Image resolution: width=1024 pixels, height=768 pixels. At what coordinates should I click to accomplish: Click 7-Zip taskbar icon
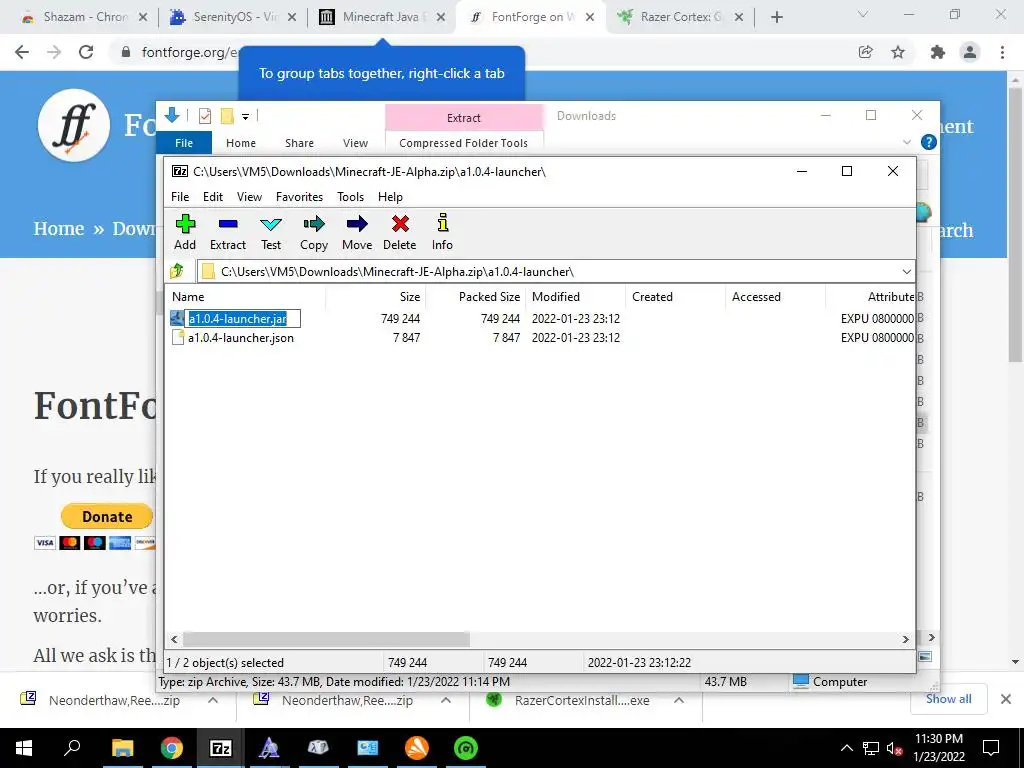221,748
